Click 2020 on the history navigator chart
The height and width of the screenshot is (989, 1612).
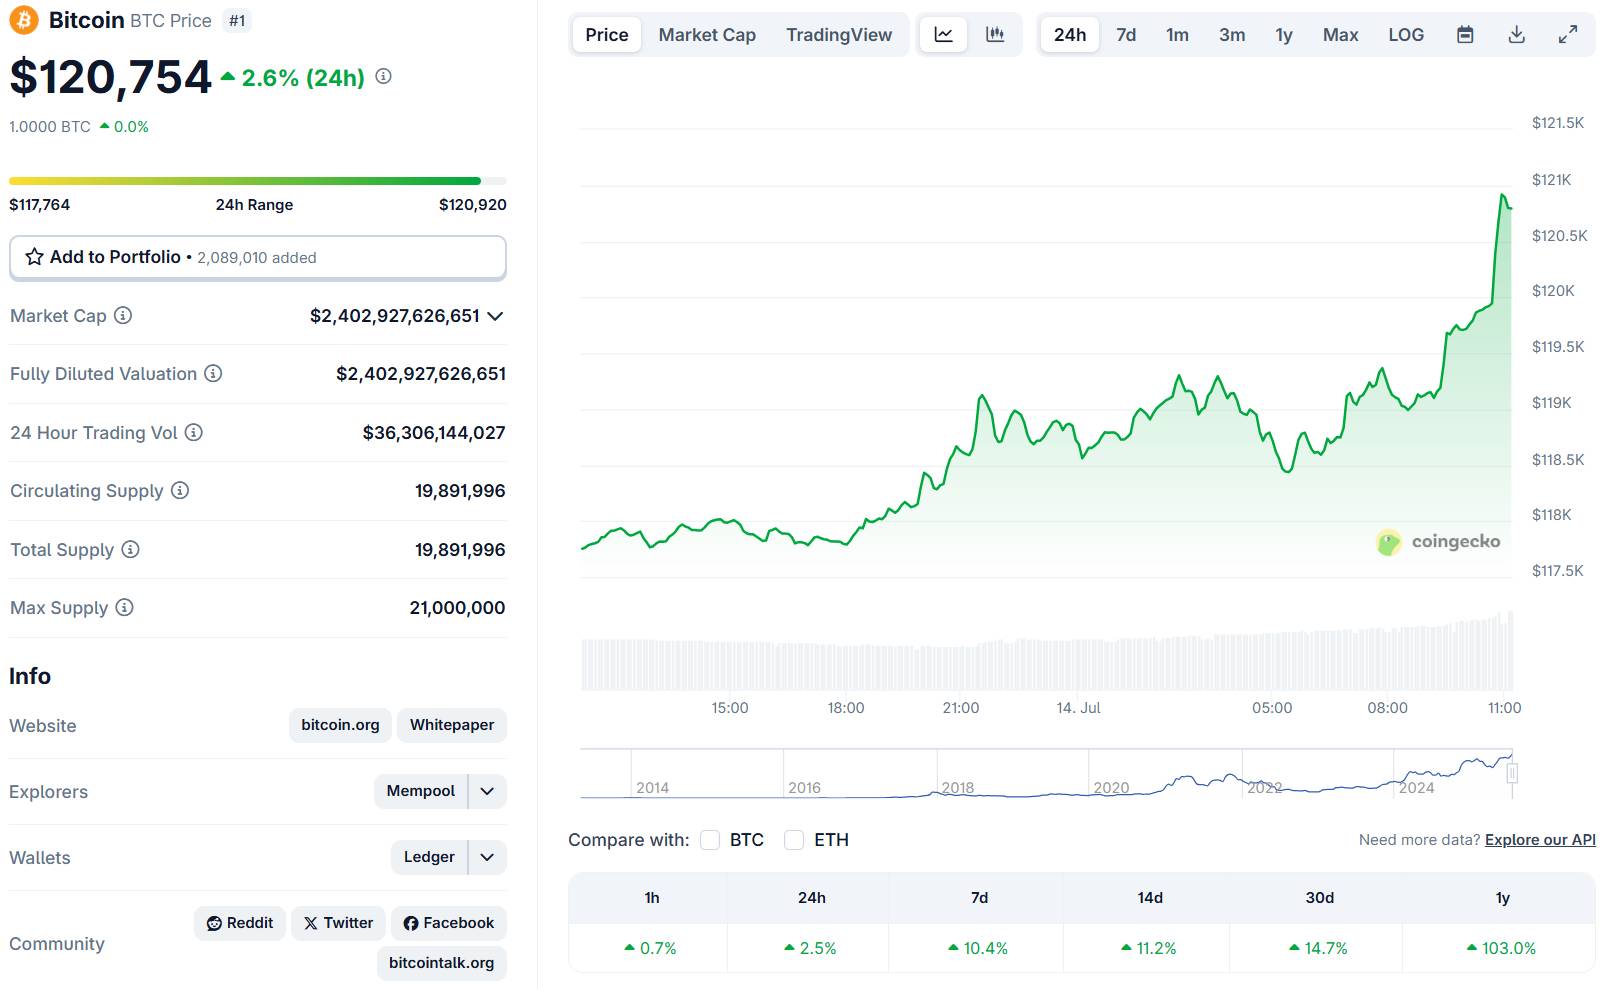pos(1111,788)
